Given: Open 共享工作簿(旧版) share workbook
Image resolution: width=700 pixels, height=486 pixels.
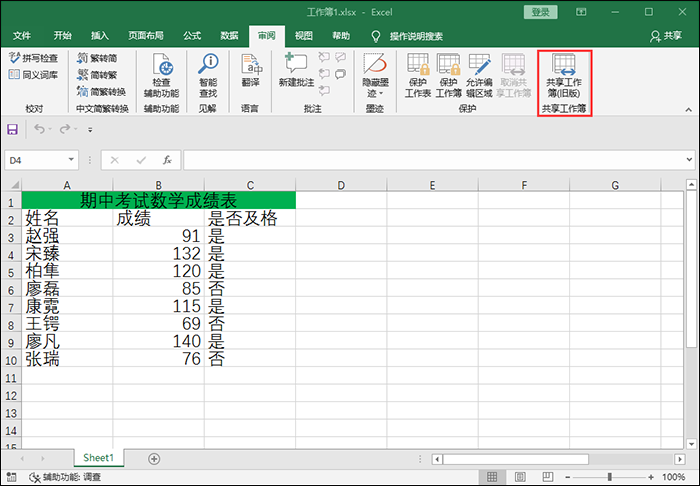Looking at the screenshot, I should click(x=565, y=75).
